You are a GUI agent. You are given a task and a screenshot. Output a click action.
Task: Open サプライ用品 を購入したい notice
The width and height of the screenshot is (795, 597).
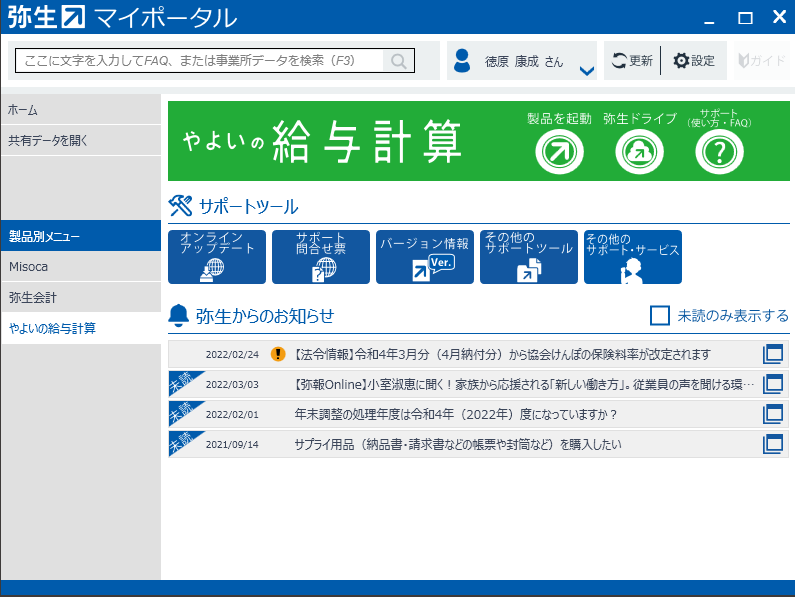[478, 444]
